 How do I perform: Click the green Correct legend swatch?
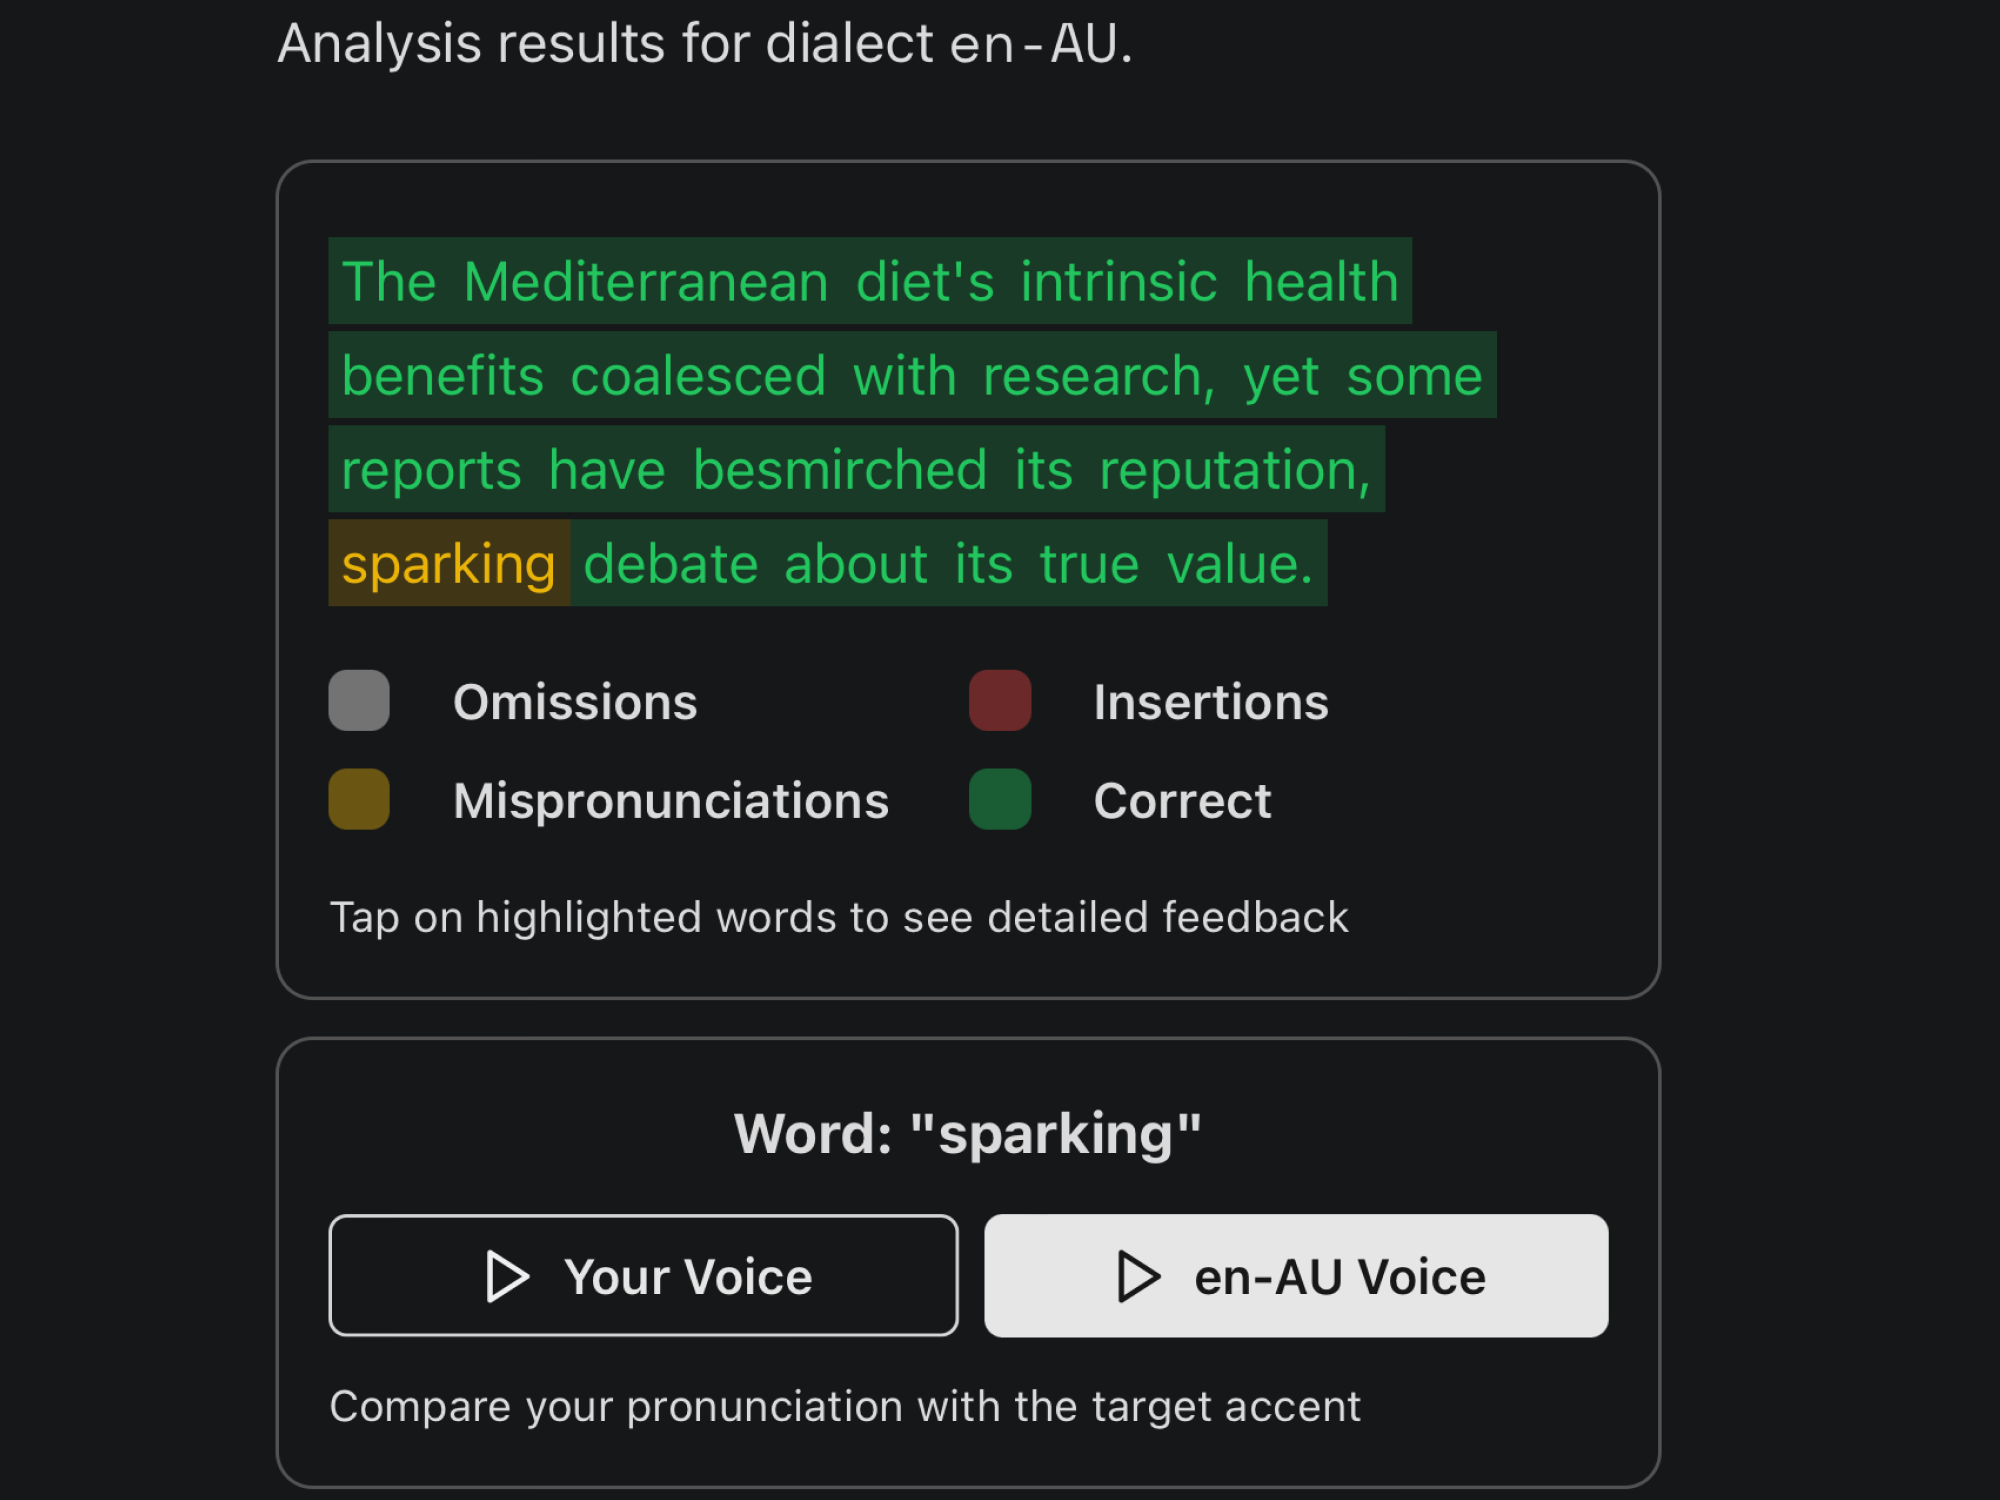(x=1000, y=799)
